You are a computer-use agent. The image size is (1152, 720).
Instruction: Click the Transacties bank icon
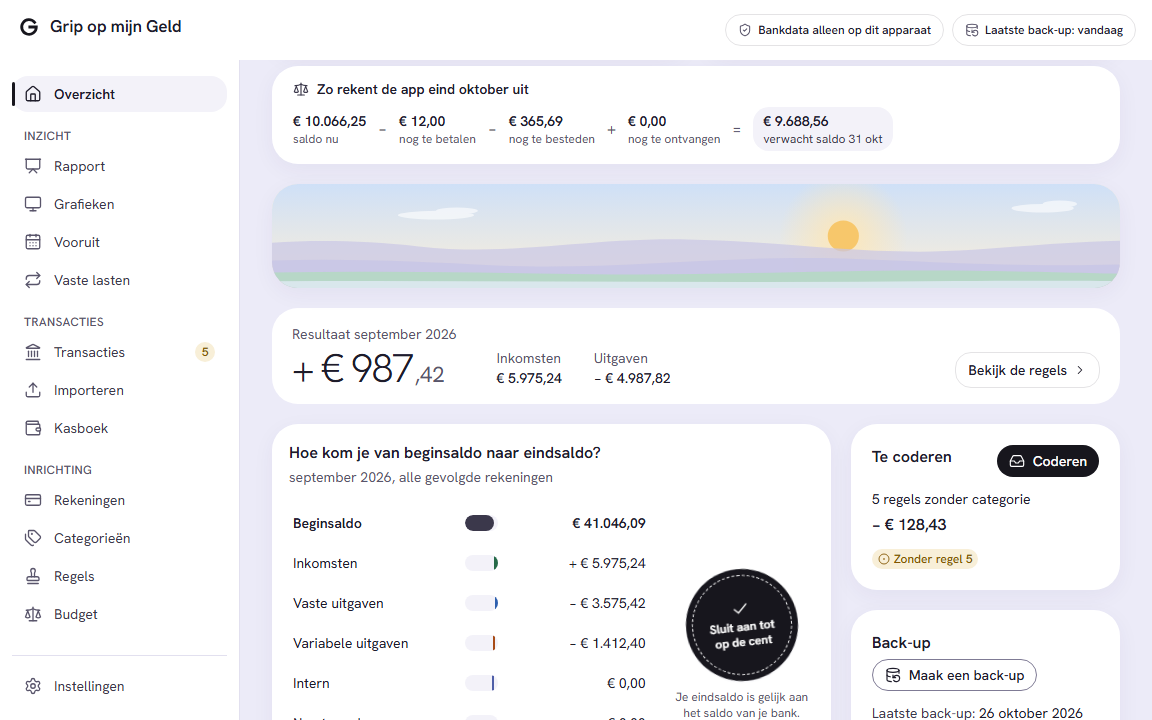coord(33,352)
